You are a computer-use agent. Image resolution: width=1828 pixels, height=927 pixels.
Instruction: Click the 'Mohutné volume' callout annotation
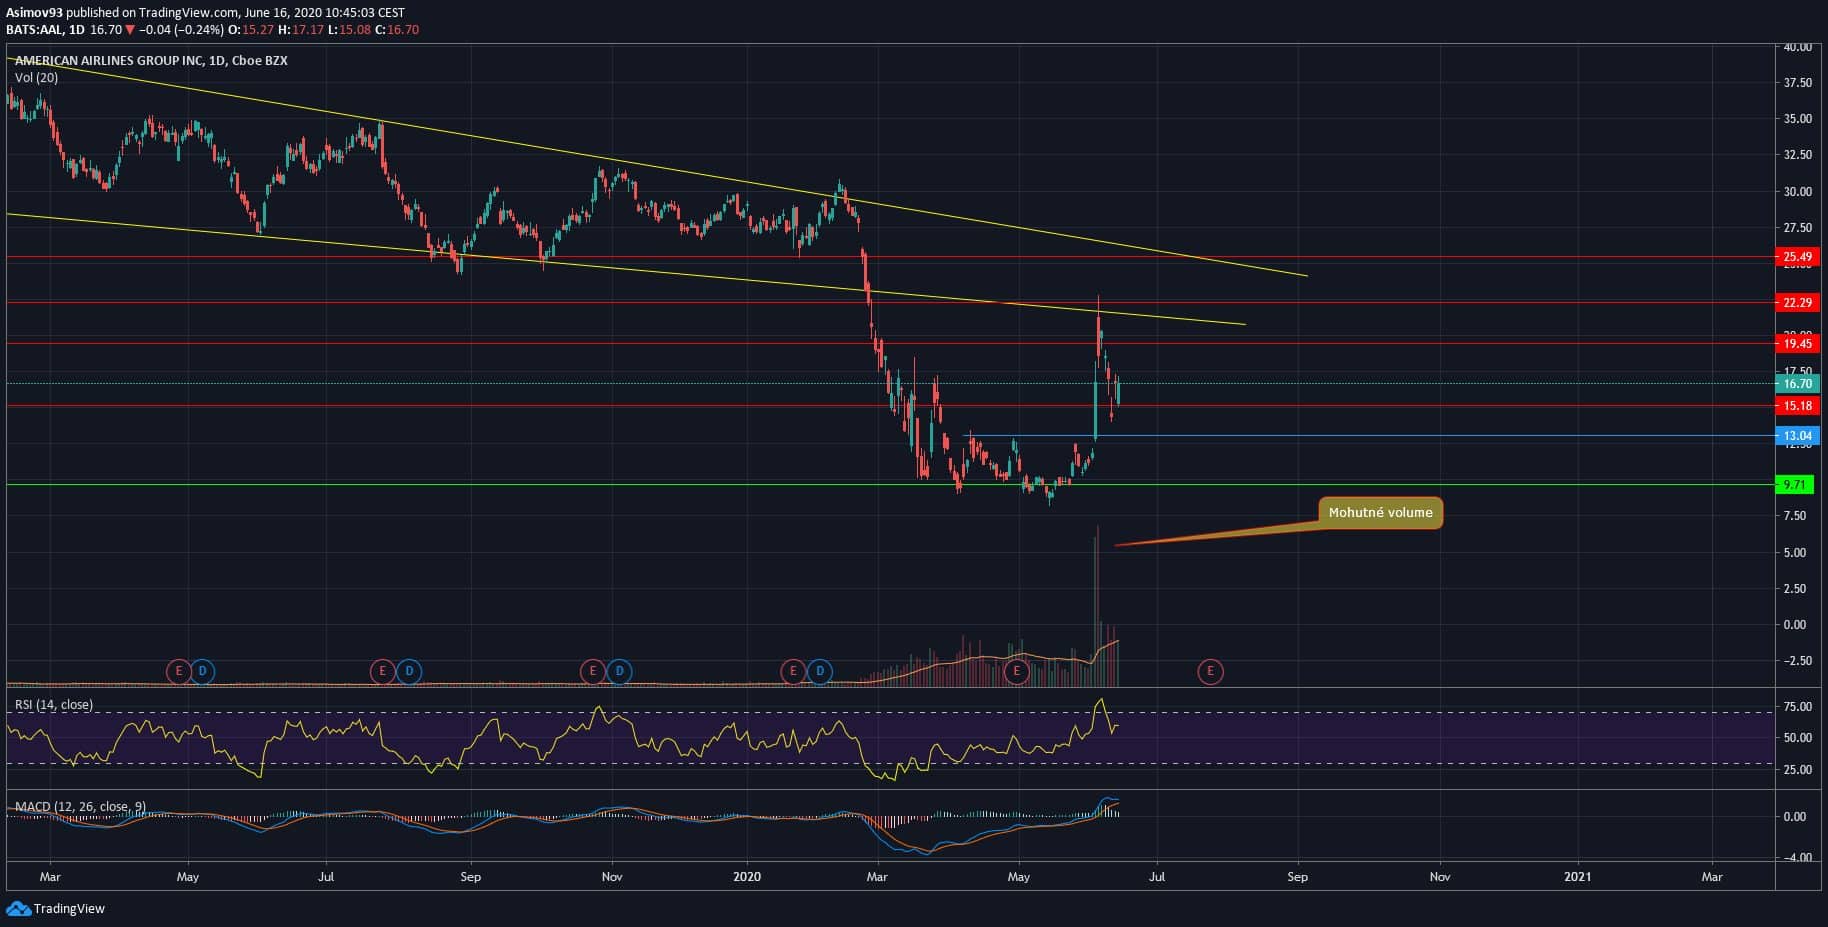1380,513
